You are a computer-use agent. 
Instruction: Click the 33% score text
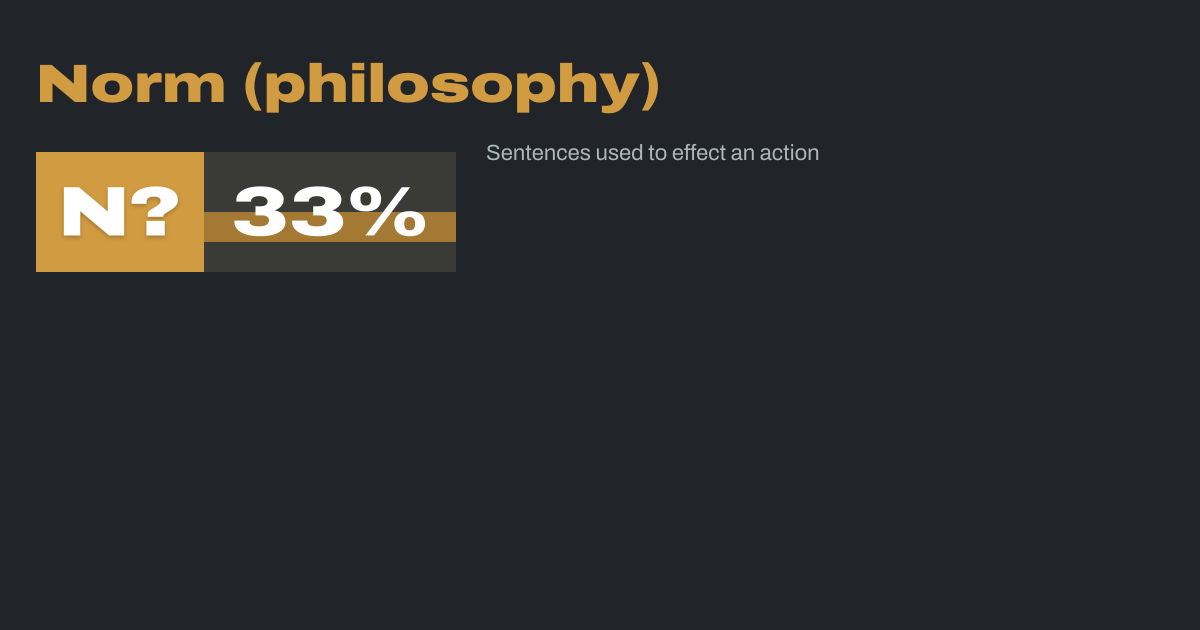click(x=329, y=212)
